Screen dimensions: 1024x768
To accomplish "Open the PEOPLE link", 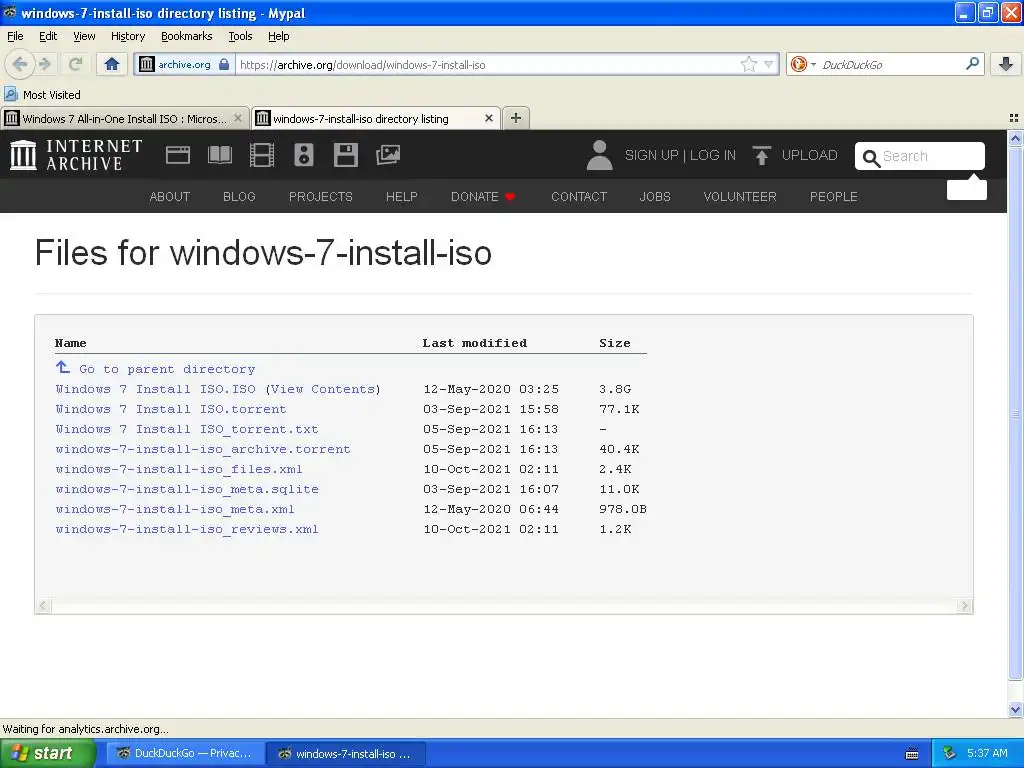I will pos(833,197).
